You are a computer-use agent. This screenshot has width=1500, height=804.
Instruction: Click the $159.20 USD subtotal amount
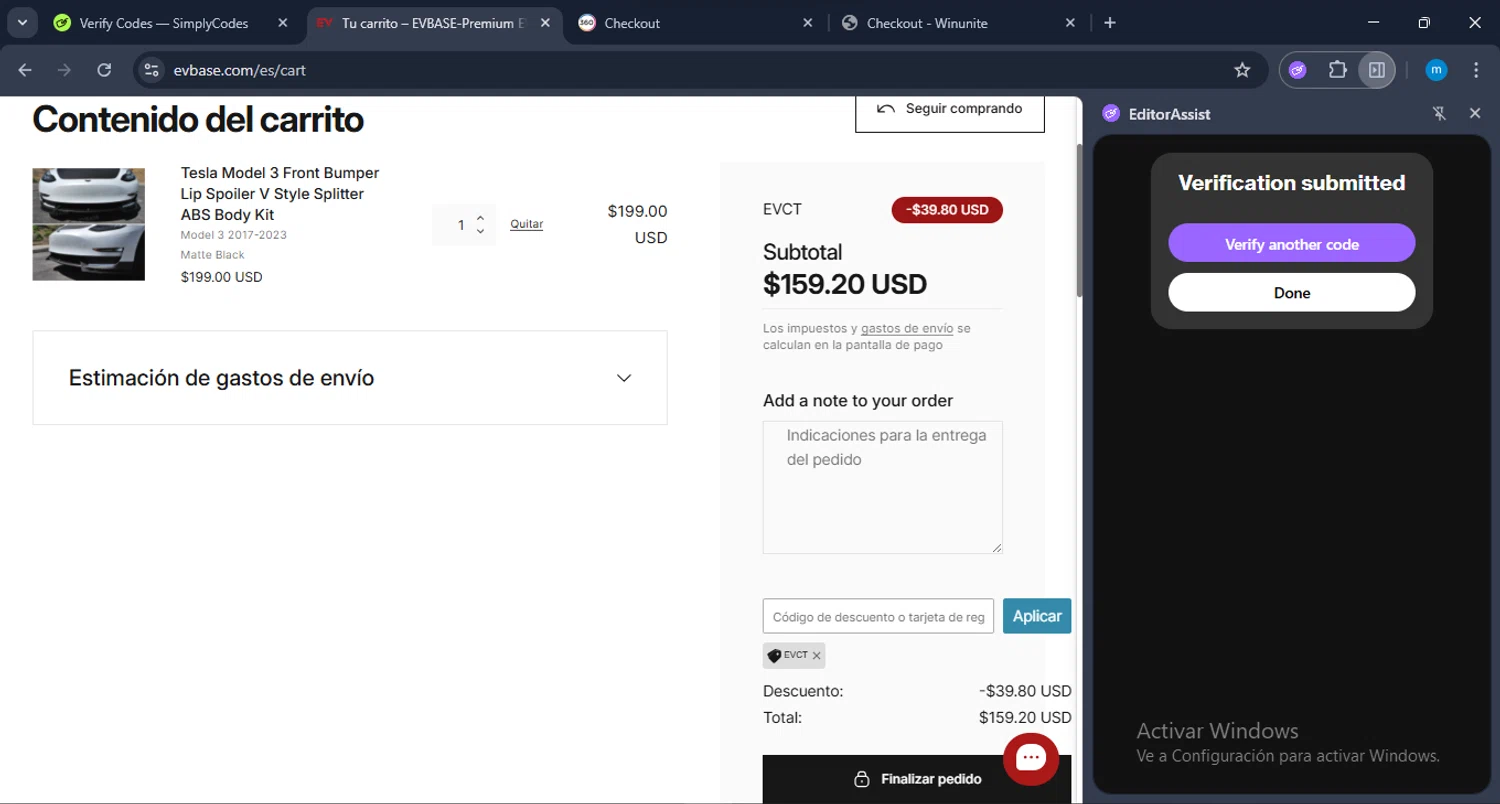[845, 284]
